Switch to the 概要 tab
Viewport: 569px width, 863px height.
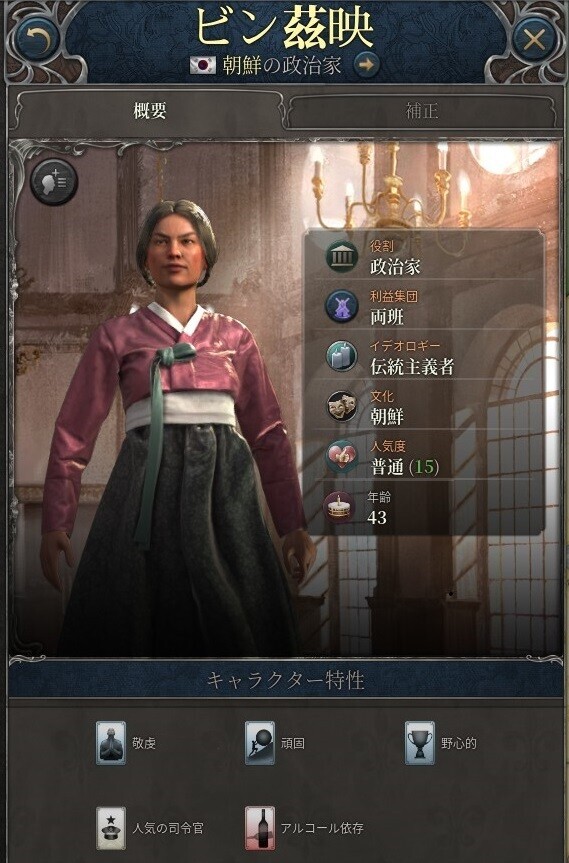point(149,111)
